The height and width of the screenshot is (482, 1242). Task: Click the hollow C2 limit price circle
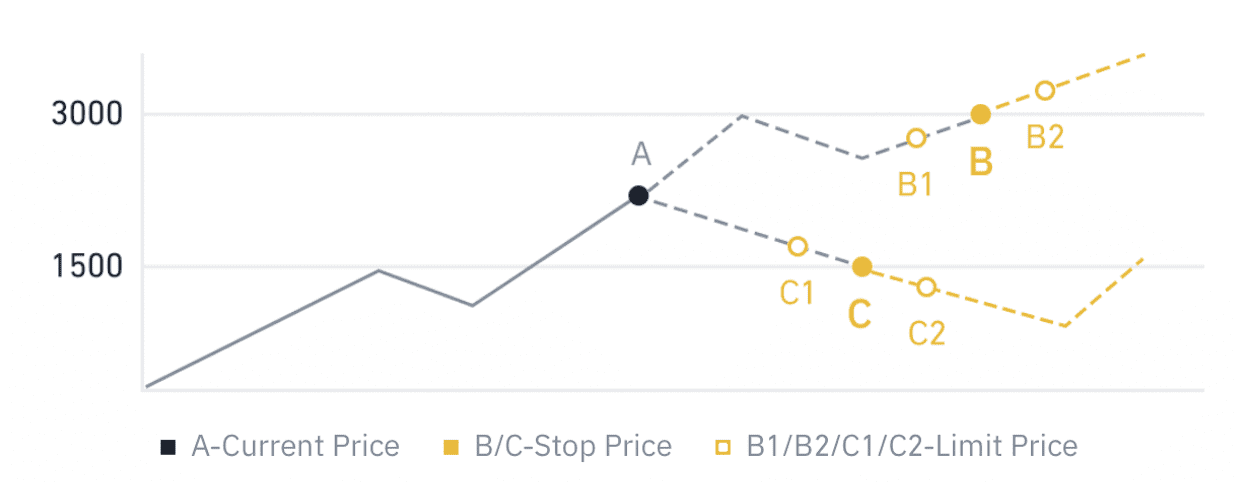(927, 287)
